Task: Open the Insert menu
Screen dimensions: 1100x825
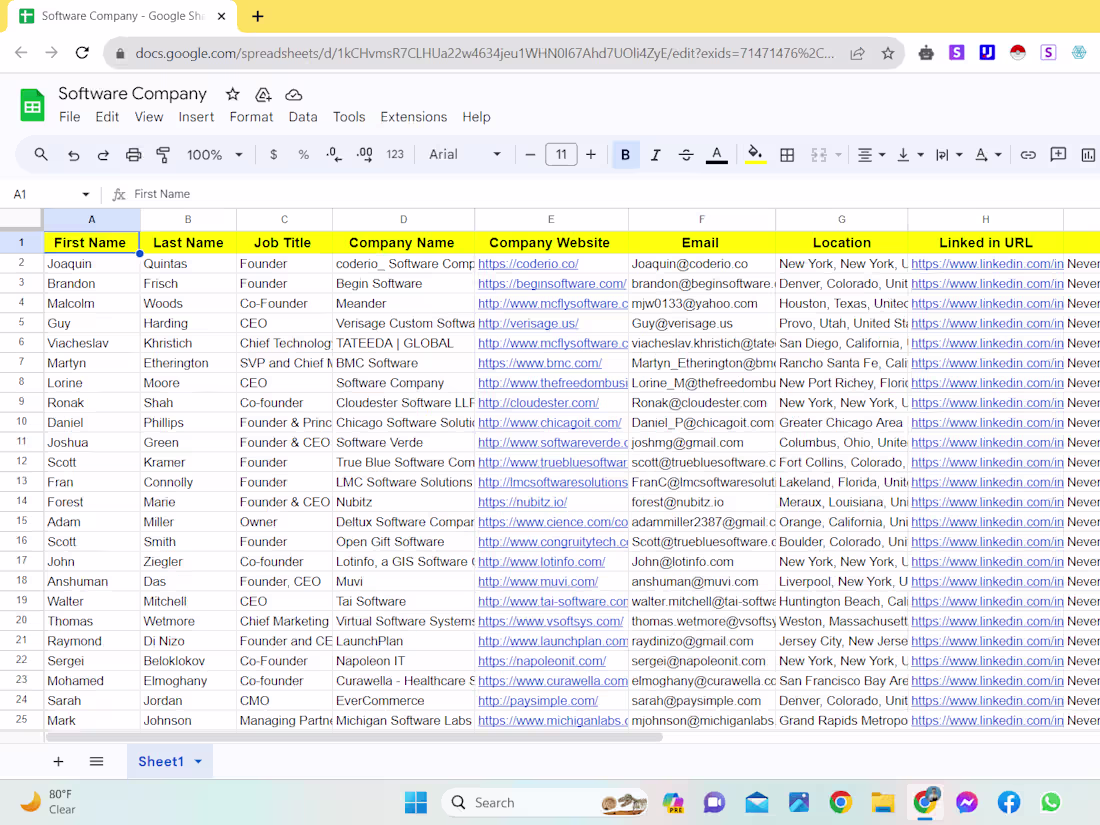Action: coord(196,116)
